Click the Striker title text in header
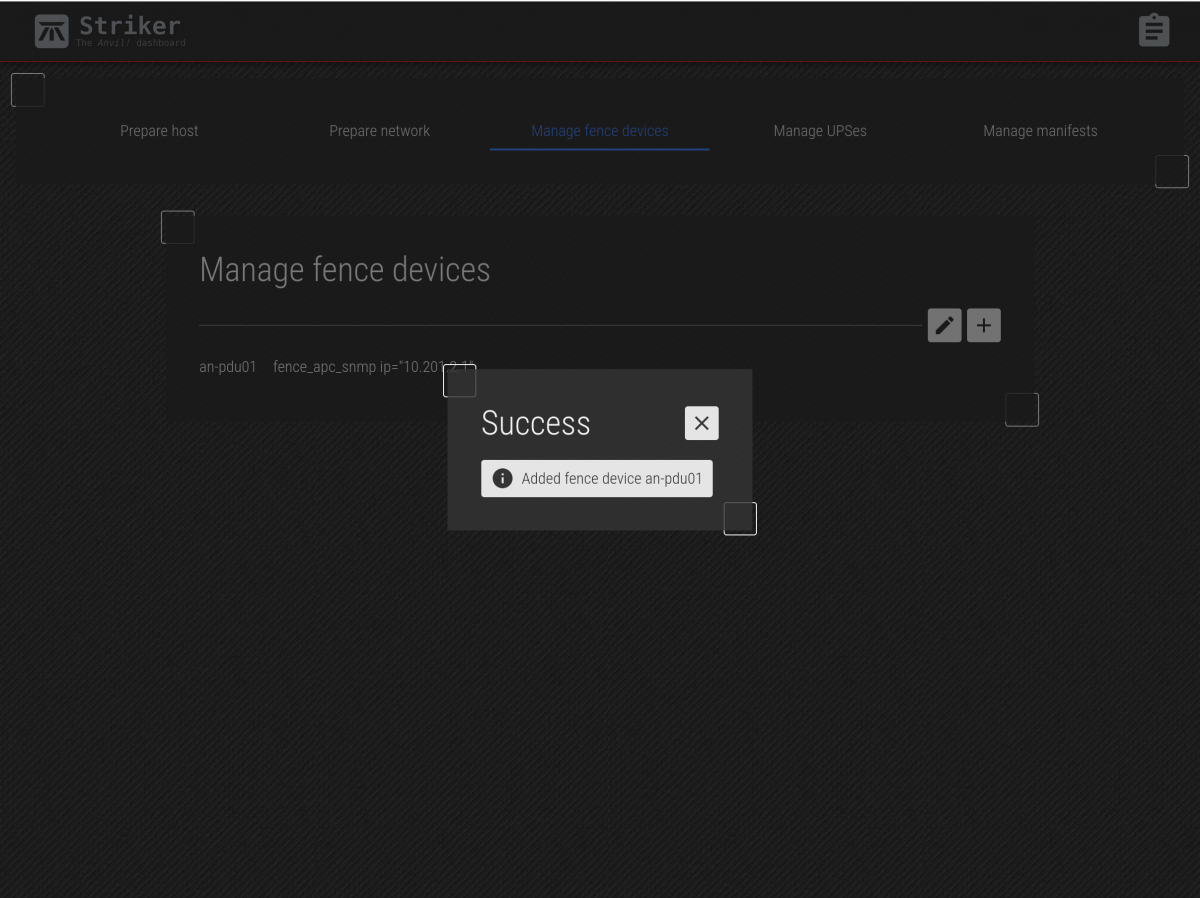The height and width of the screenshot is (898, 1200). coord(130,25)
